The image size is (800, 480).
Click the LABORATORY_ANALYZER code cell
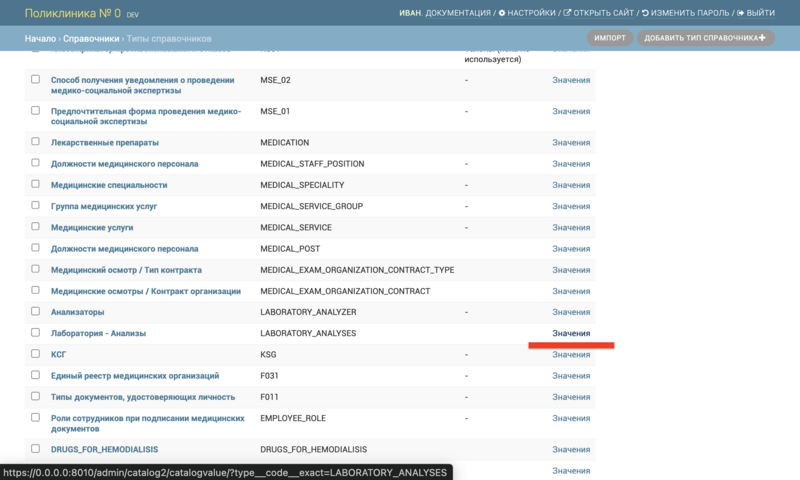(308, 312)
